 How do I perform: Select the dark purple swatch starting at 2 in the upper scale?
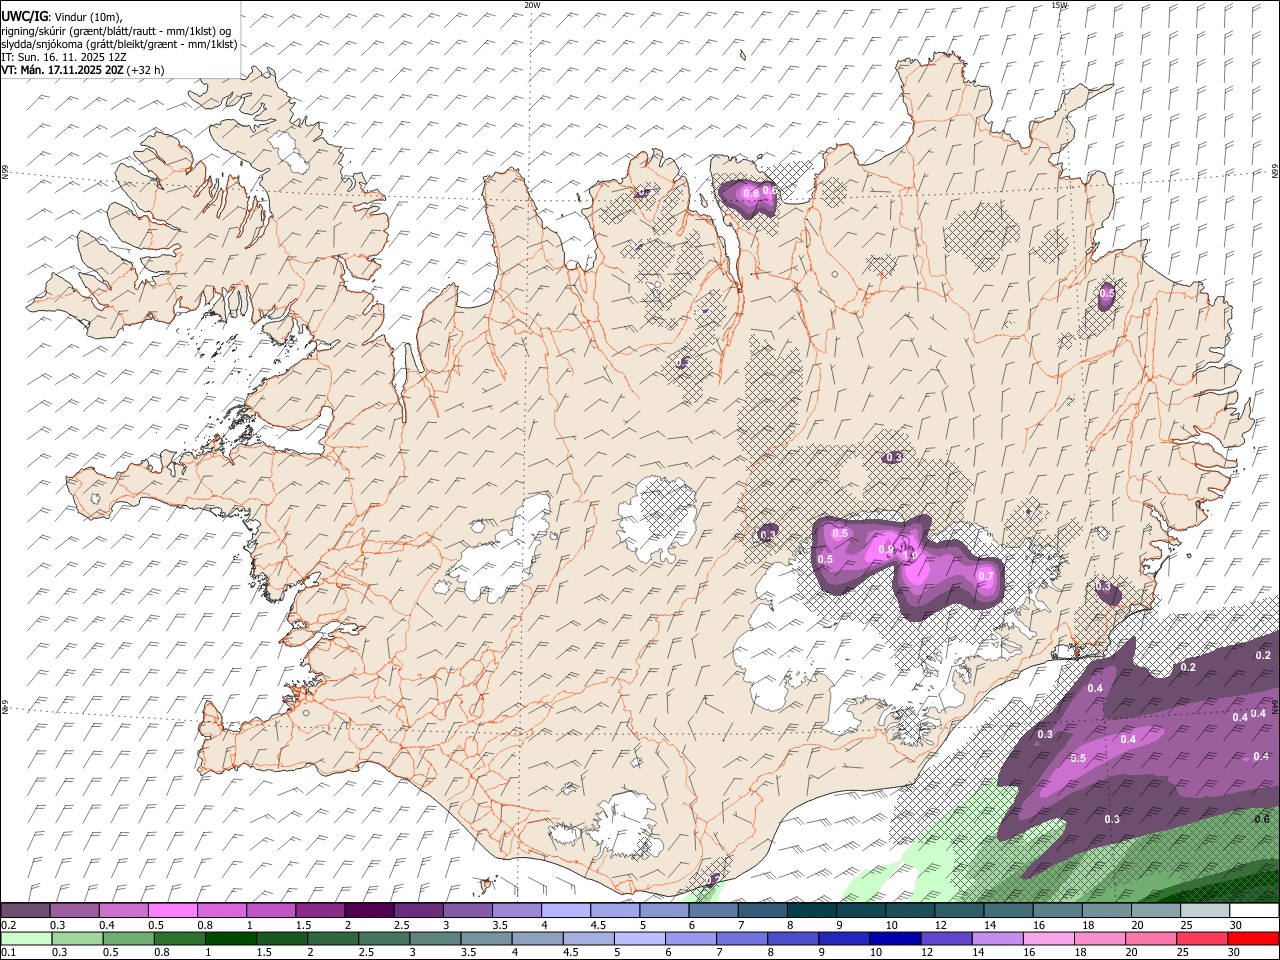tap(368, 911)
